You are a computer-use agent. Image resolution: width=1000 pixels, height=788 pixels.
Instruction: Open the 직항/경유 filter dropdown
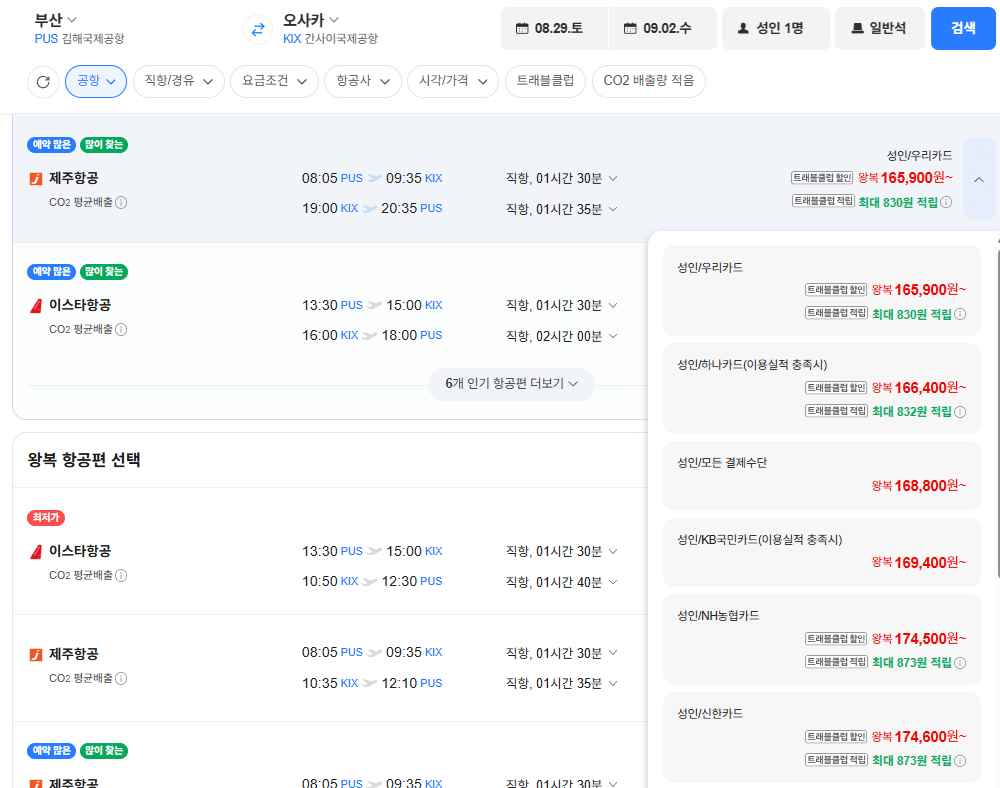point(179,81)
